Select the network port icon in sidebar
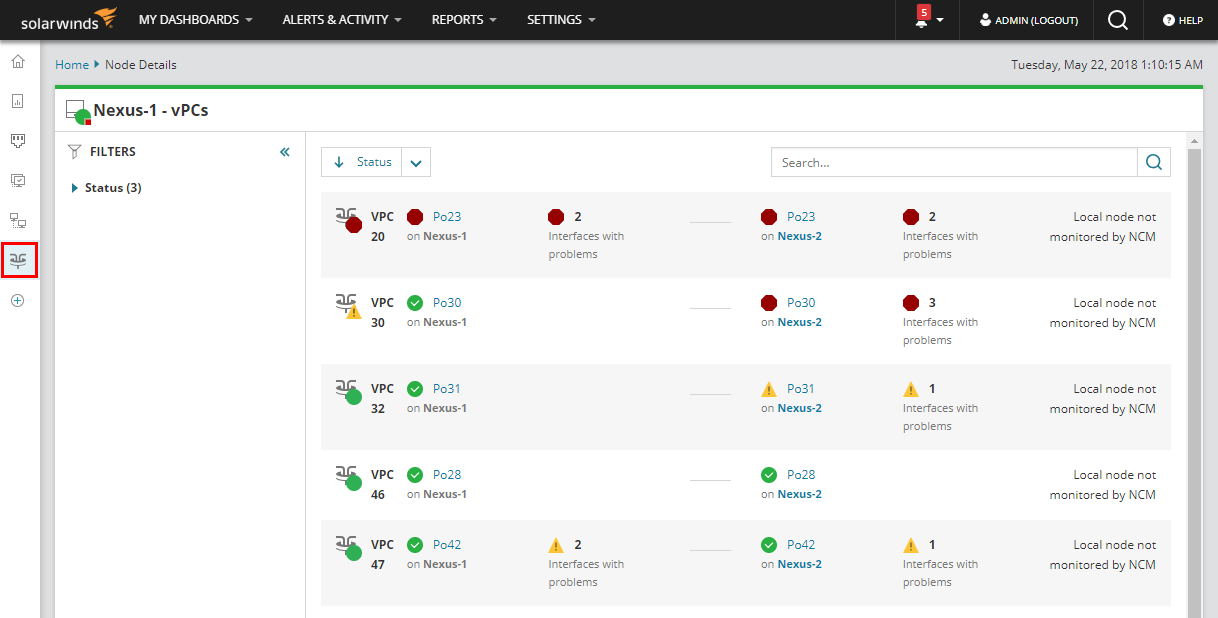 [17, 141]
